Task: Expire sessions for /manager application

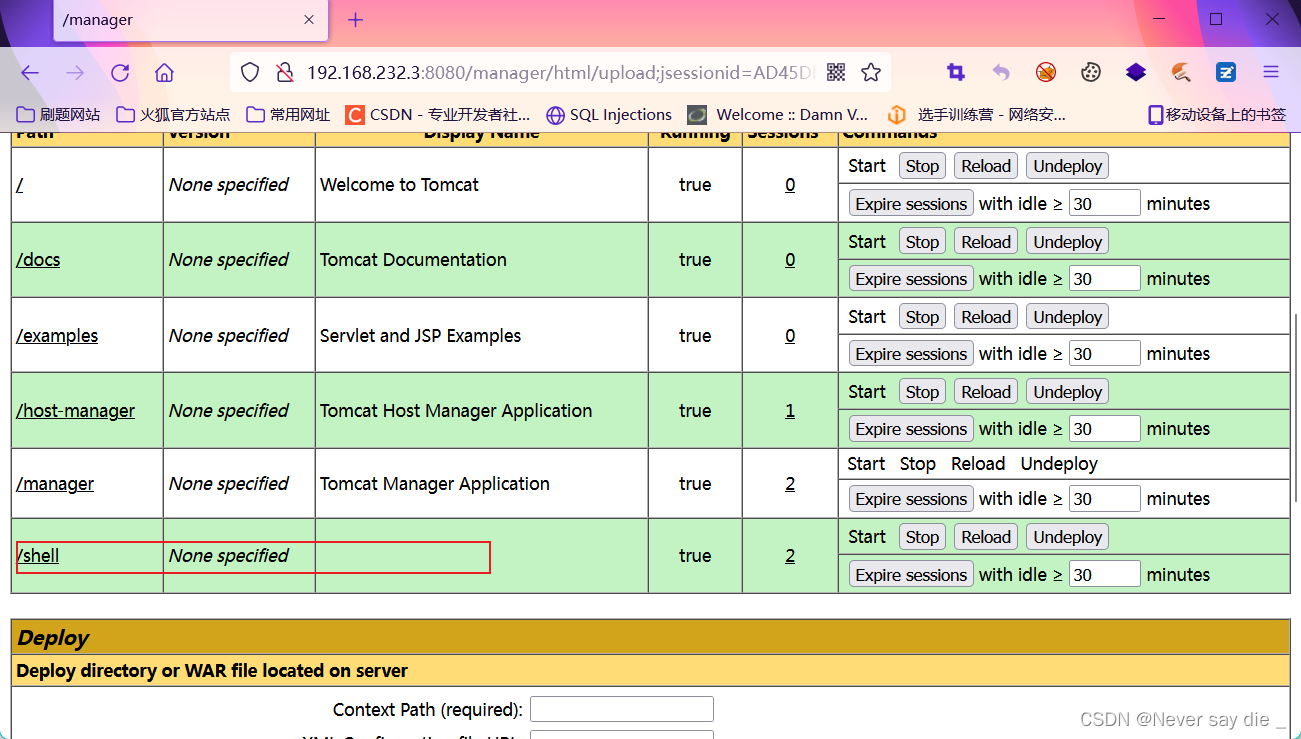Action: pos(911,499)
